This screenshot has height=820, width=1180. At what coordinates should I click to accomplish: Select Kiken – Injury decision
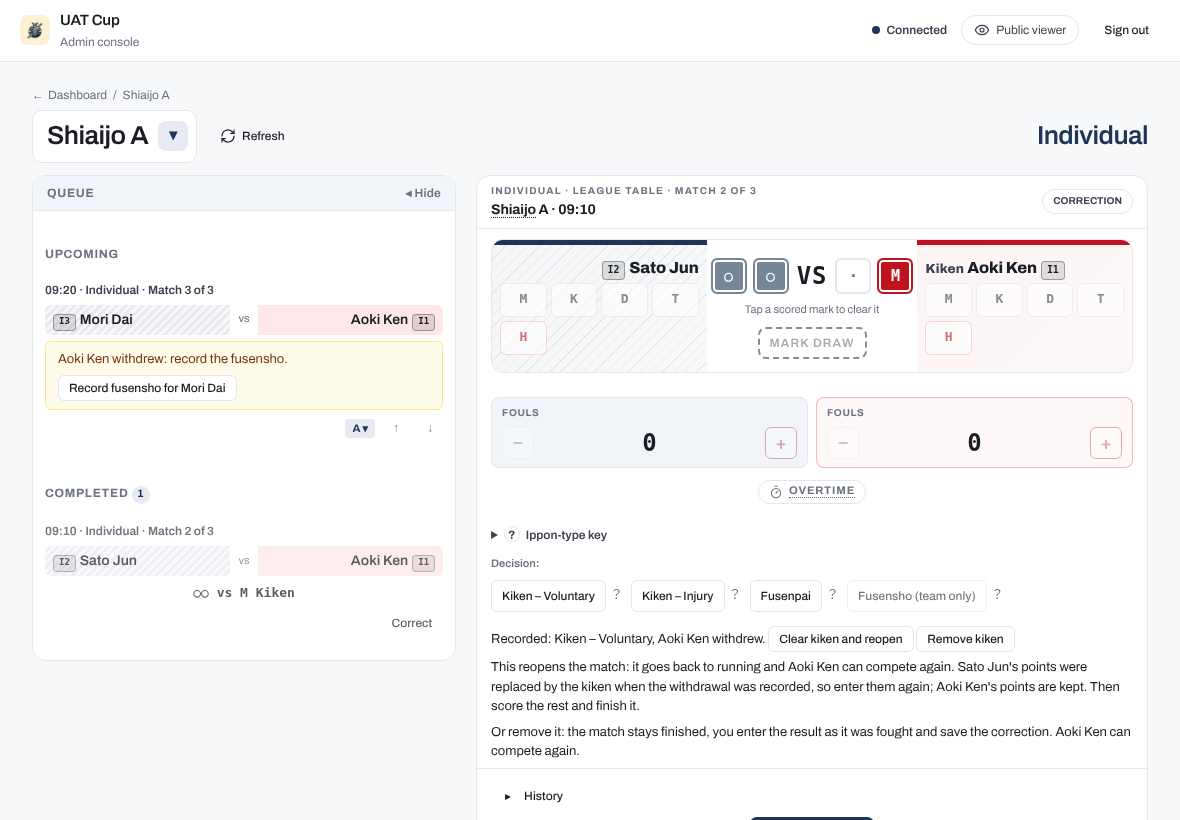click(x=677, y=596)
